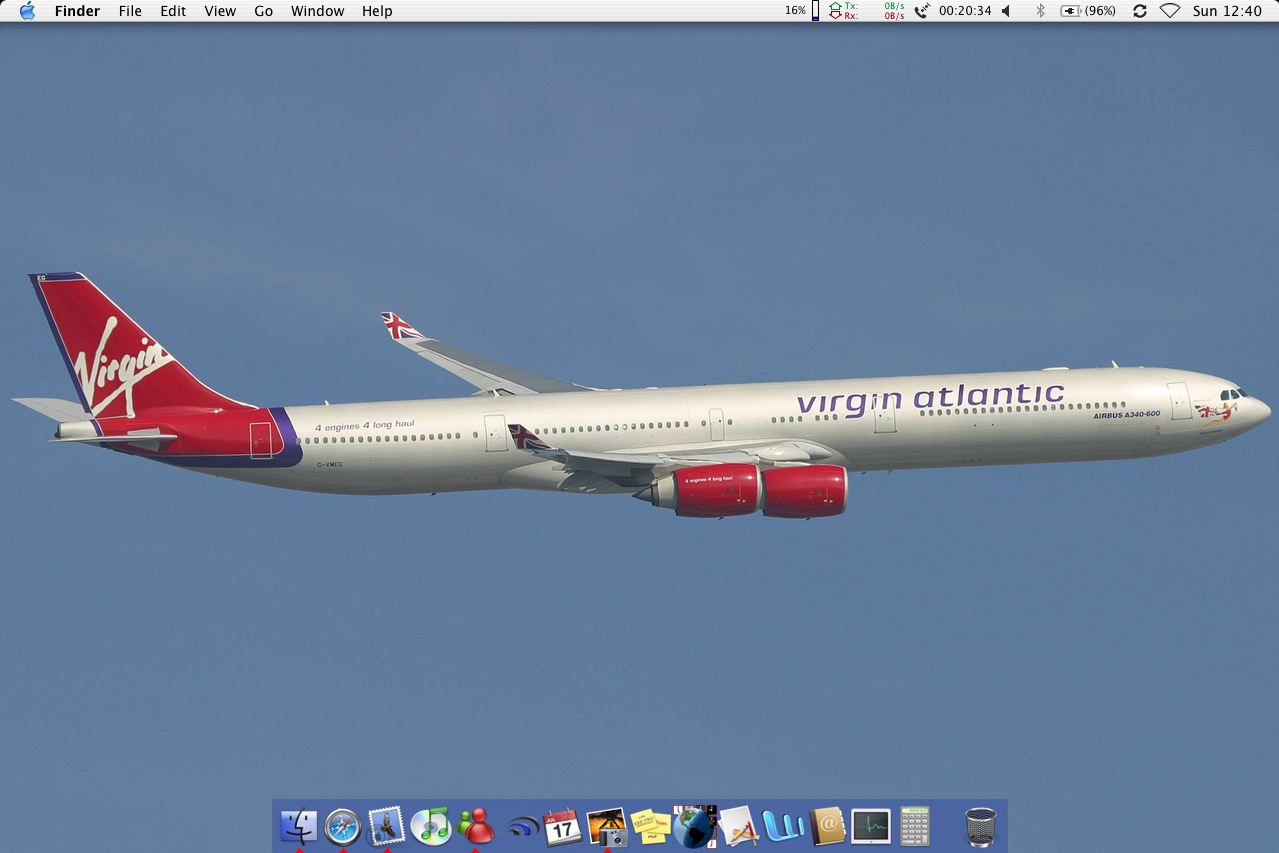Launch Activity Monitor from the Dock
This screenshot has height=853, width=1279.
[x=871, y=826]
